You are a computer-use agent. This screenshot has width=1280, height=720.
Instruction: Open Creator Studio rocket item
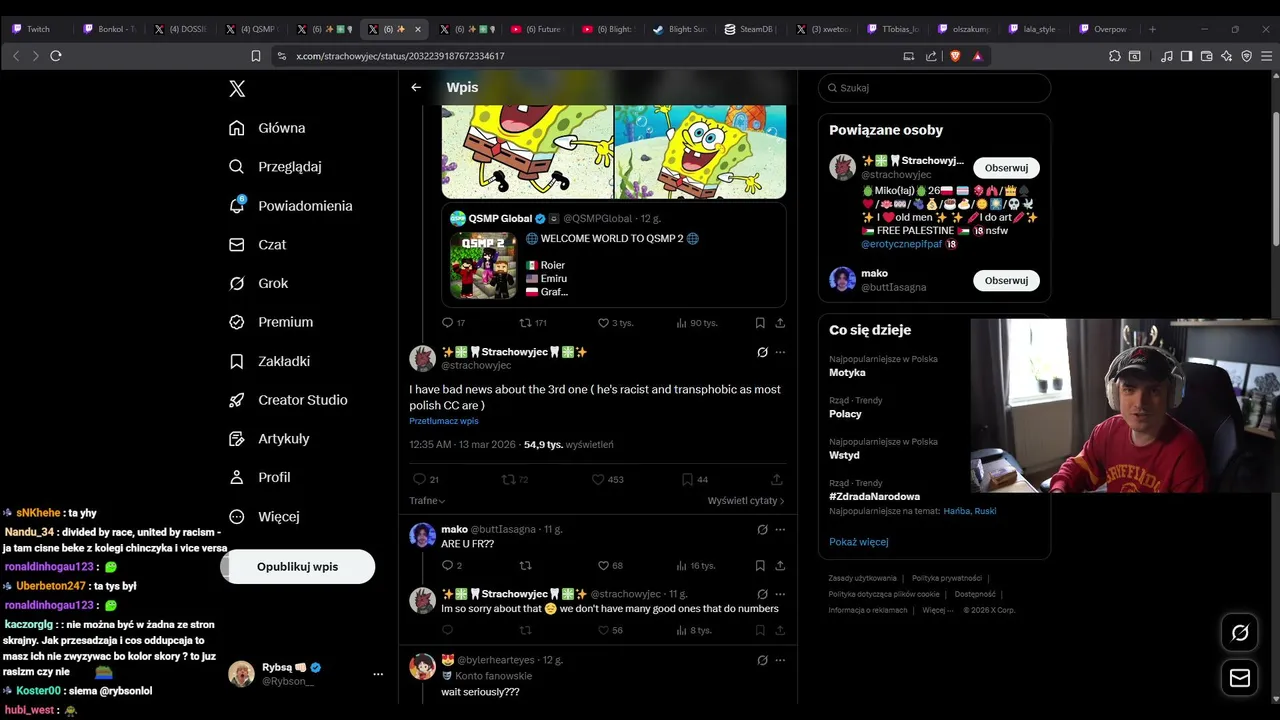click(288, 400)
